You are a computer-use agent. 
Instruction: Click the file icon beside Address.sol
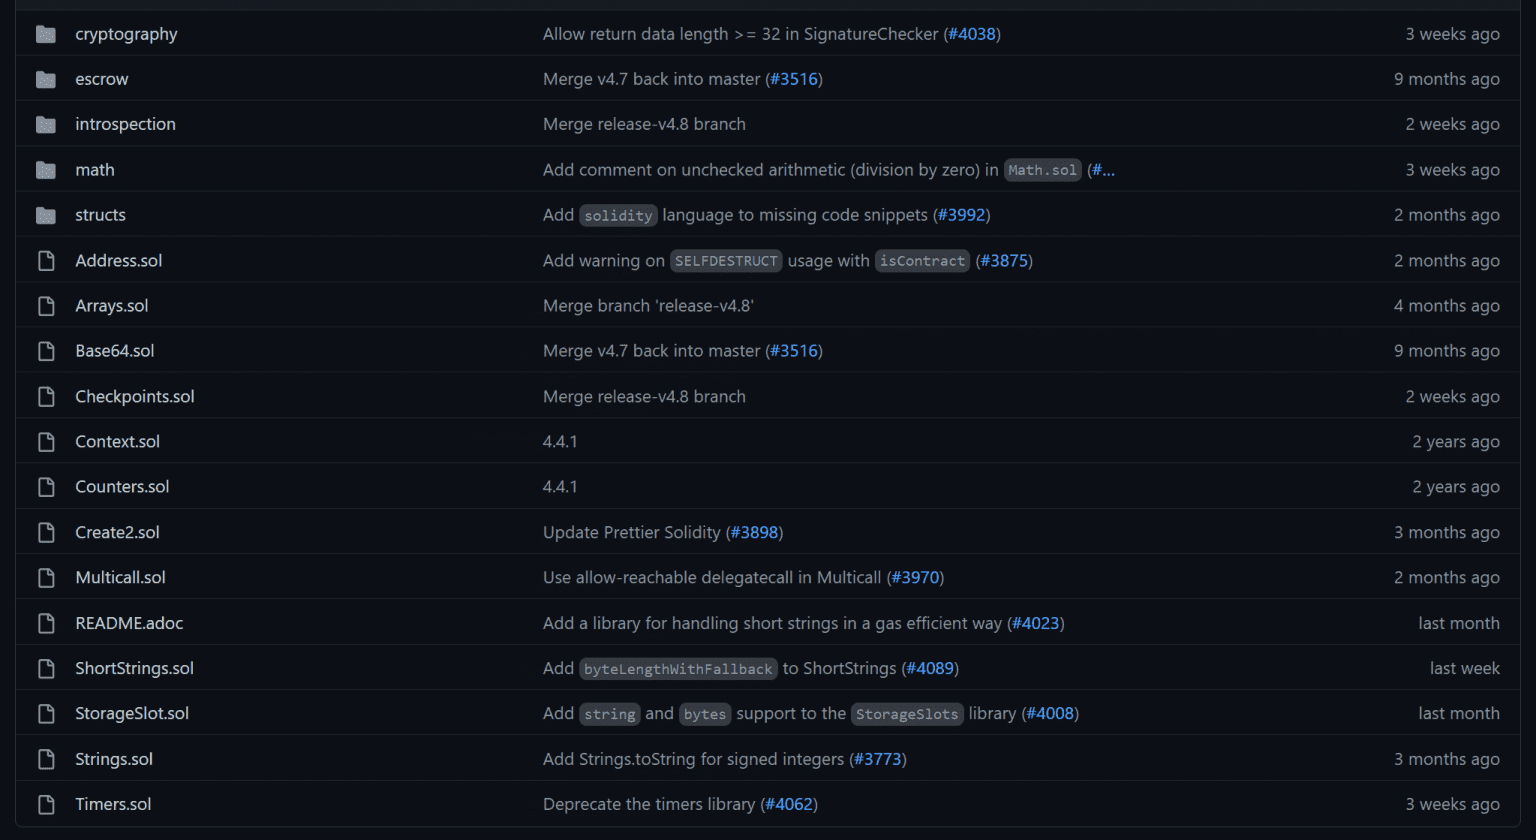point(45,260)
